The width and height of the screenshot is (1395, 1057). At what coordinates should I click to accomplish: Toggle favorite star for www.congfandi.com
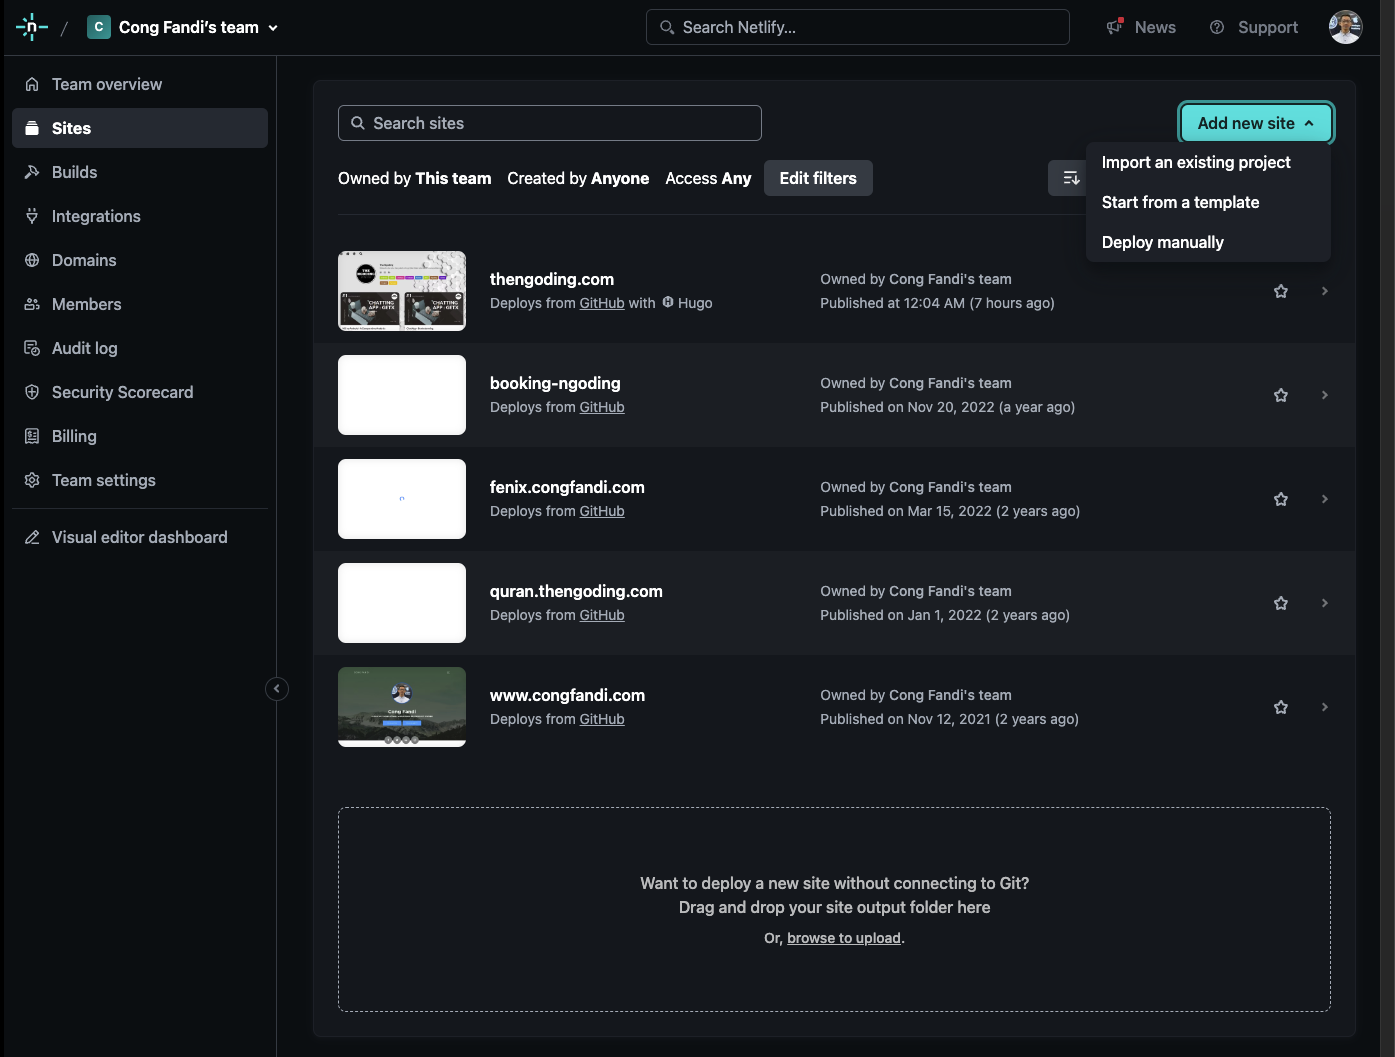pos(1281,707)
